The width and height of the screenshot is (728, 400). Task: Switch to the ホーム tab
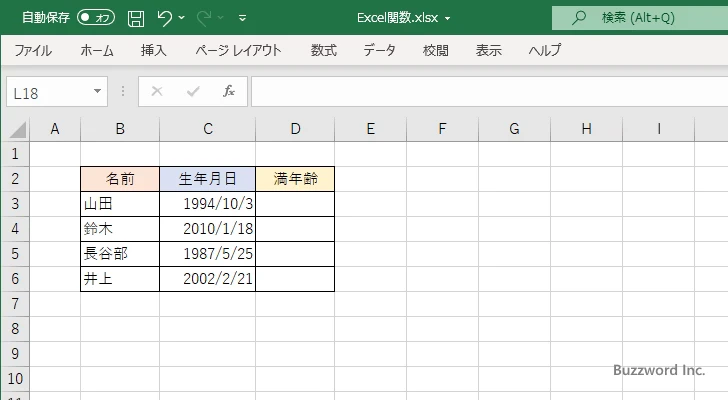click(x=97, y=50)
